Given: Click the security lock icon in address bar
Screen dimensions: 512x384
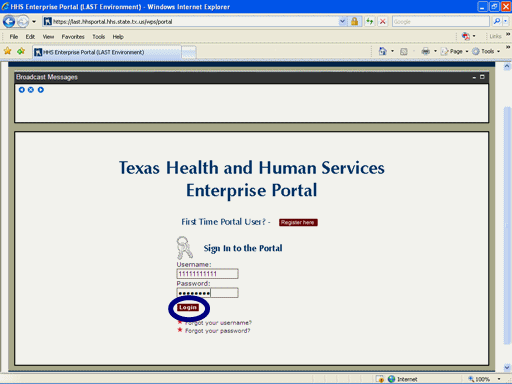Looking at the screenshot, I should click(354, 22).
